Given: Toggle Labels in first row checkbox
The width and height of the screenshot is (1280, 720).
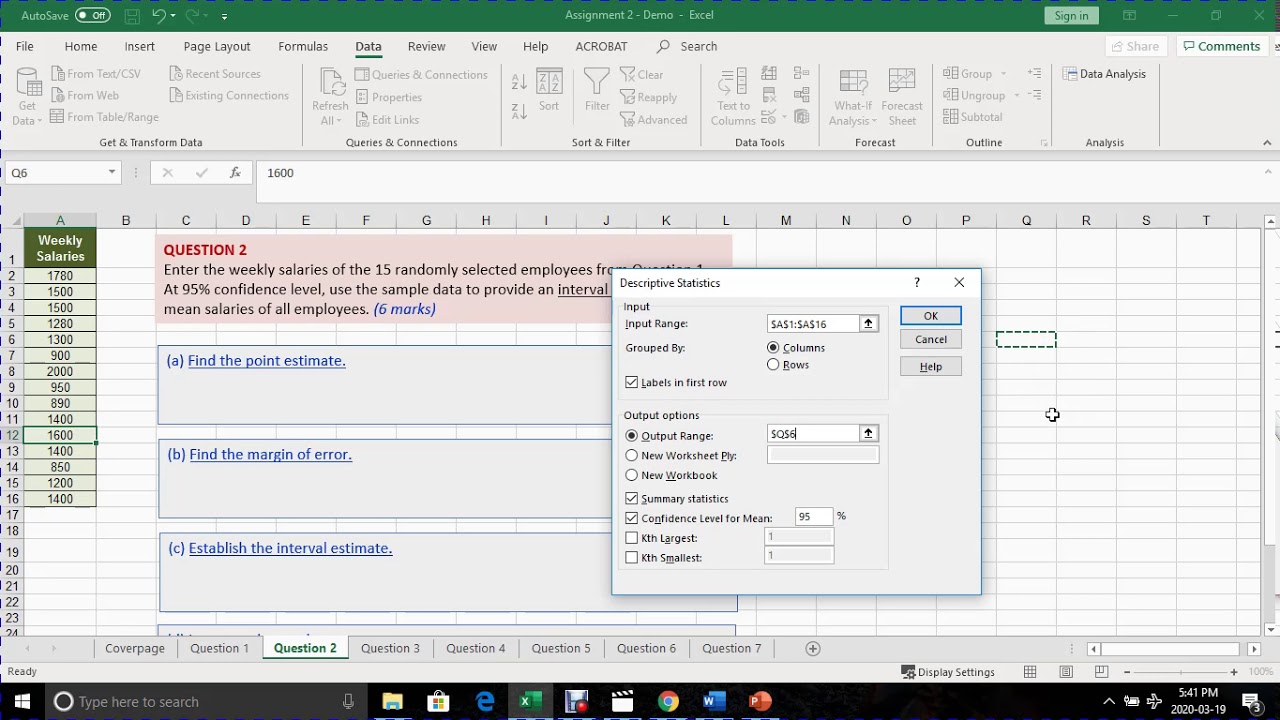Looking at the screenshot, I should pos(632,382).
